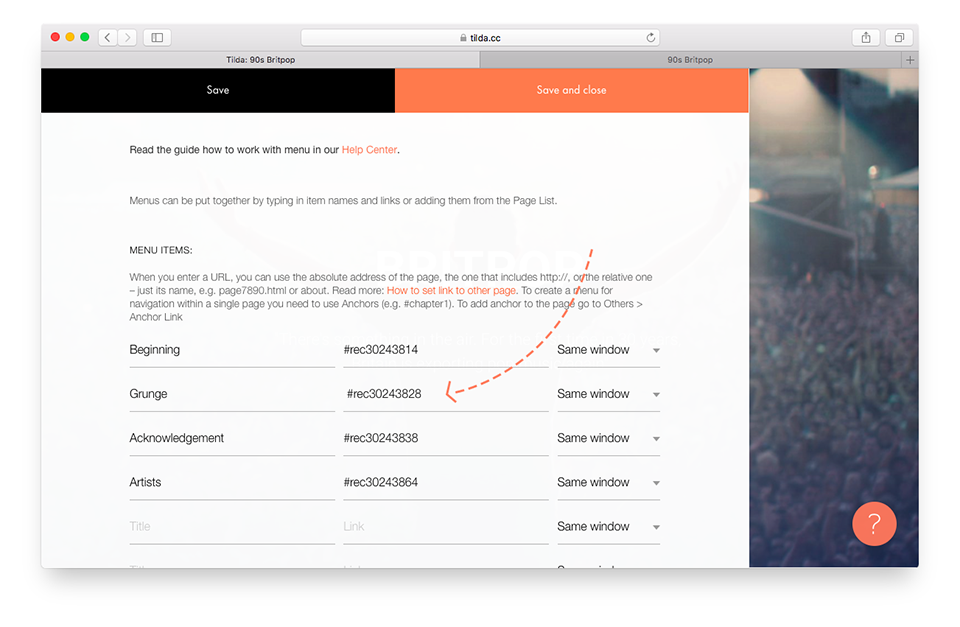Click the lock icon in the address bar

coord(463,38)
